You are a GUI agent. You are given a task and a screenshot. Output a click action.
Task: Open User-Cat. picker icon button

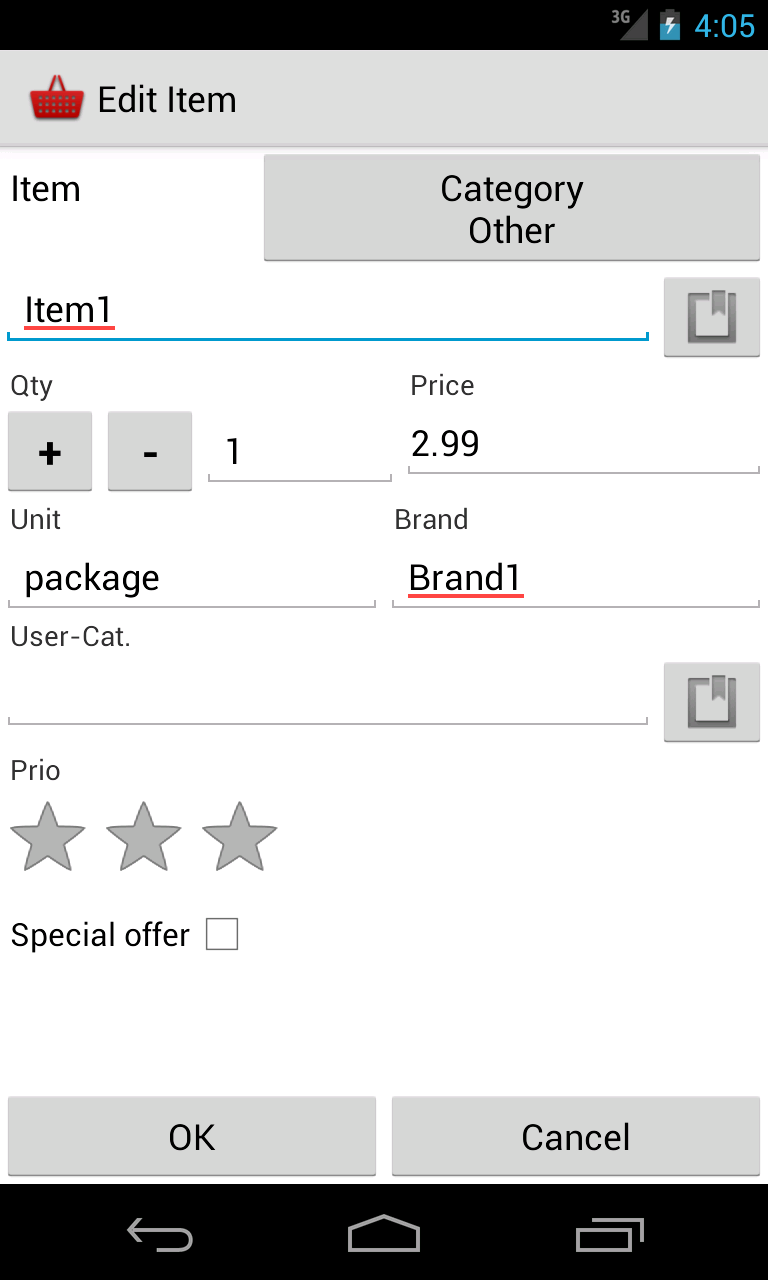point(711,702)
